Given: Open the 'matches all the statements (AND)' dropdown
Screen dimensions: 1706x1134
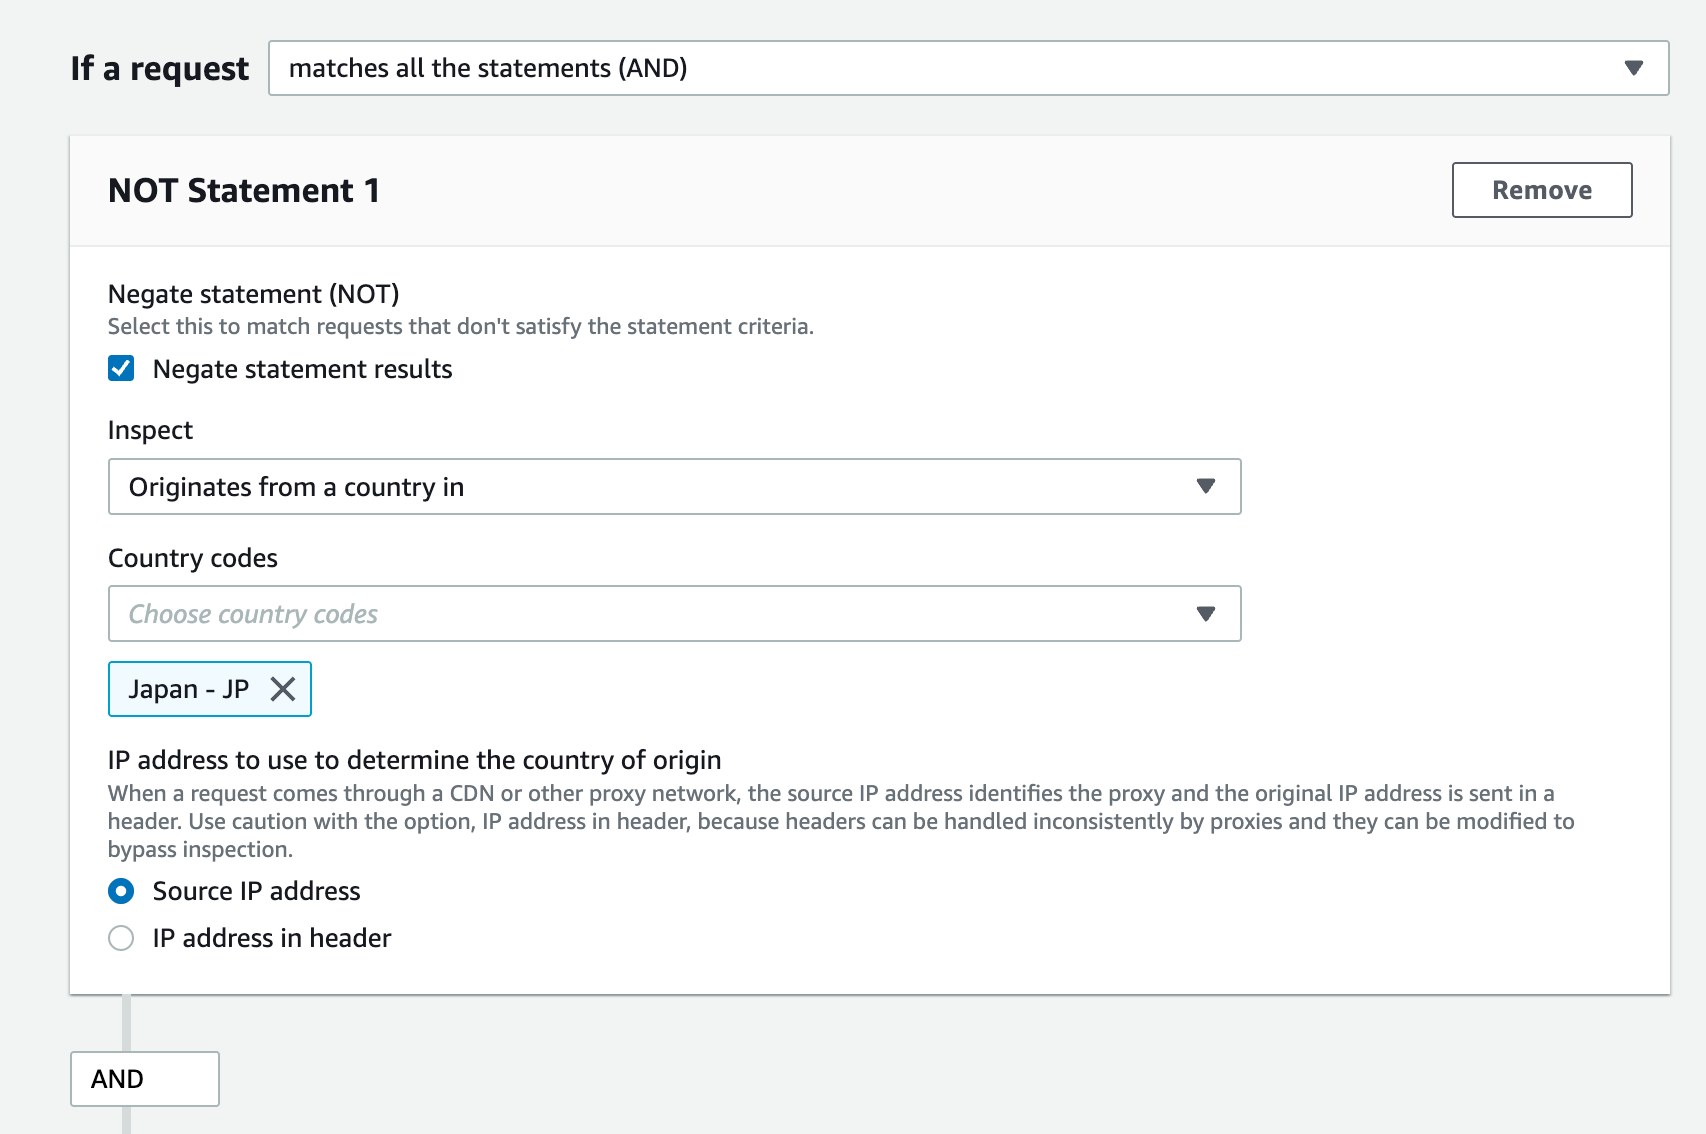Looking at the screenshot, I should pyautogui.click(x=968, y=68).
